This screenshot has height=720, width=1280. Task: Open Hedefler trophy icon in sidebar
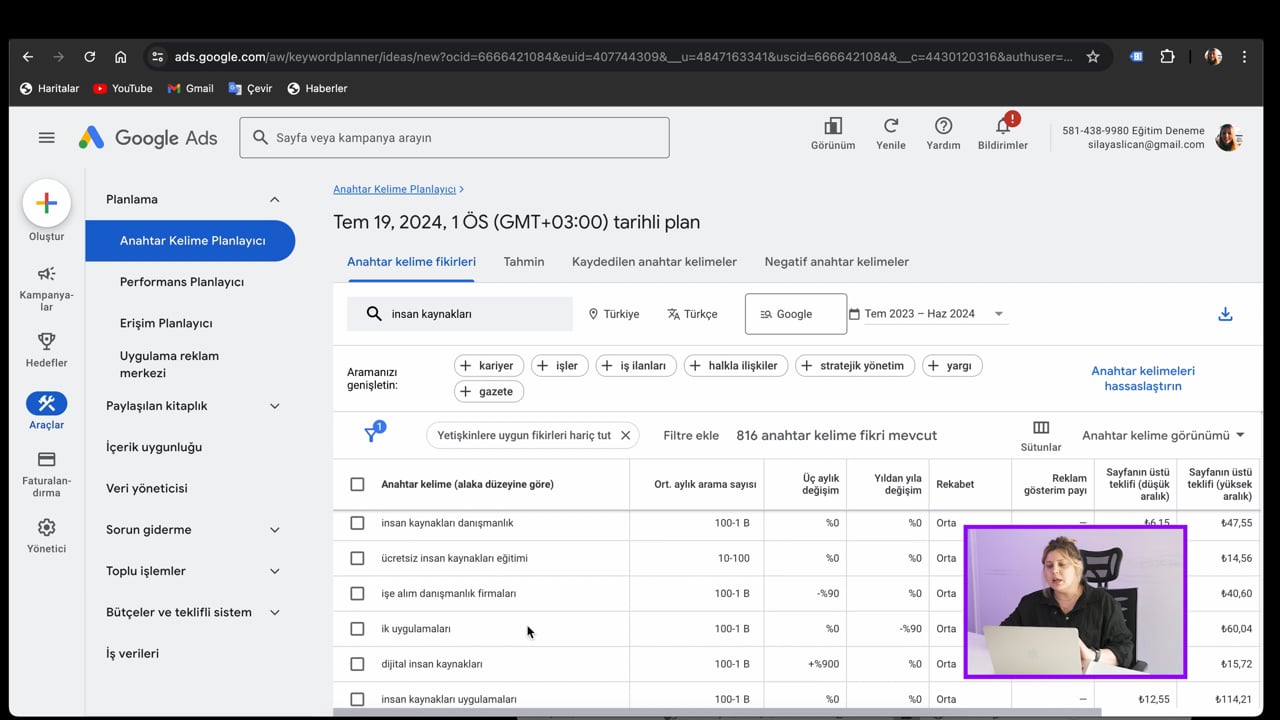(47, 341)
